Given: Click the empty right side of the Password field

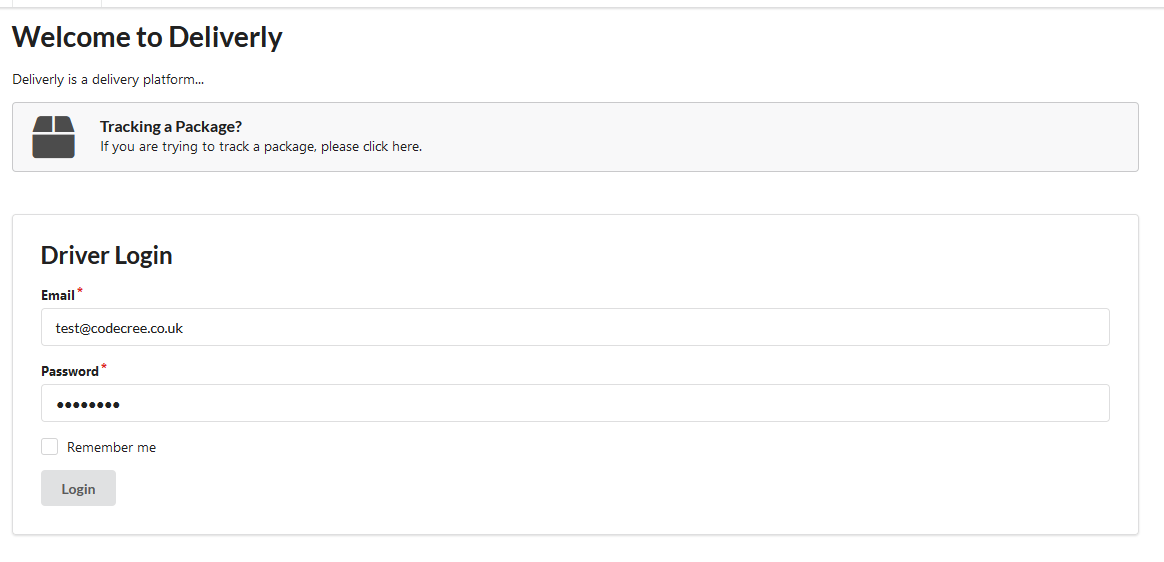Looking at the screenshot, I should 900,403.
